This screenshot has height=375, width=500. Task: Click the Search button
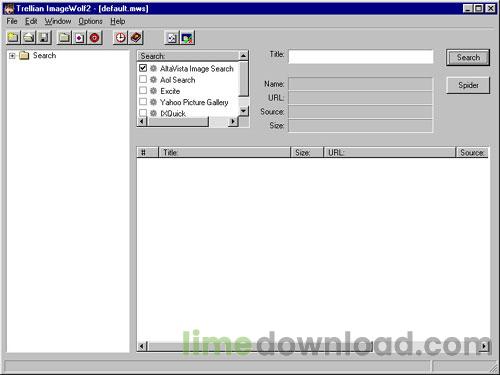tap(468, 57)
